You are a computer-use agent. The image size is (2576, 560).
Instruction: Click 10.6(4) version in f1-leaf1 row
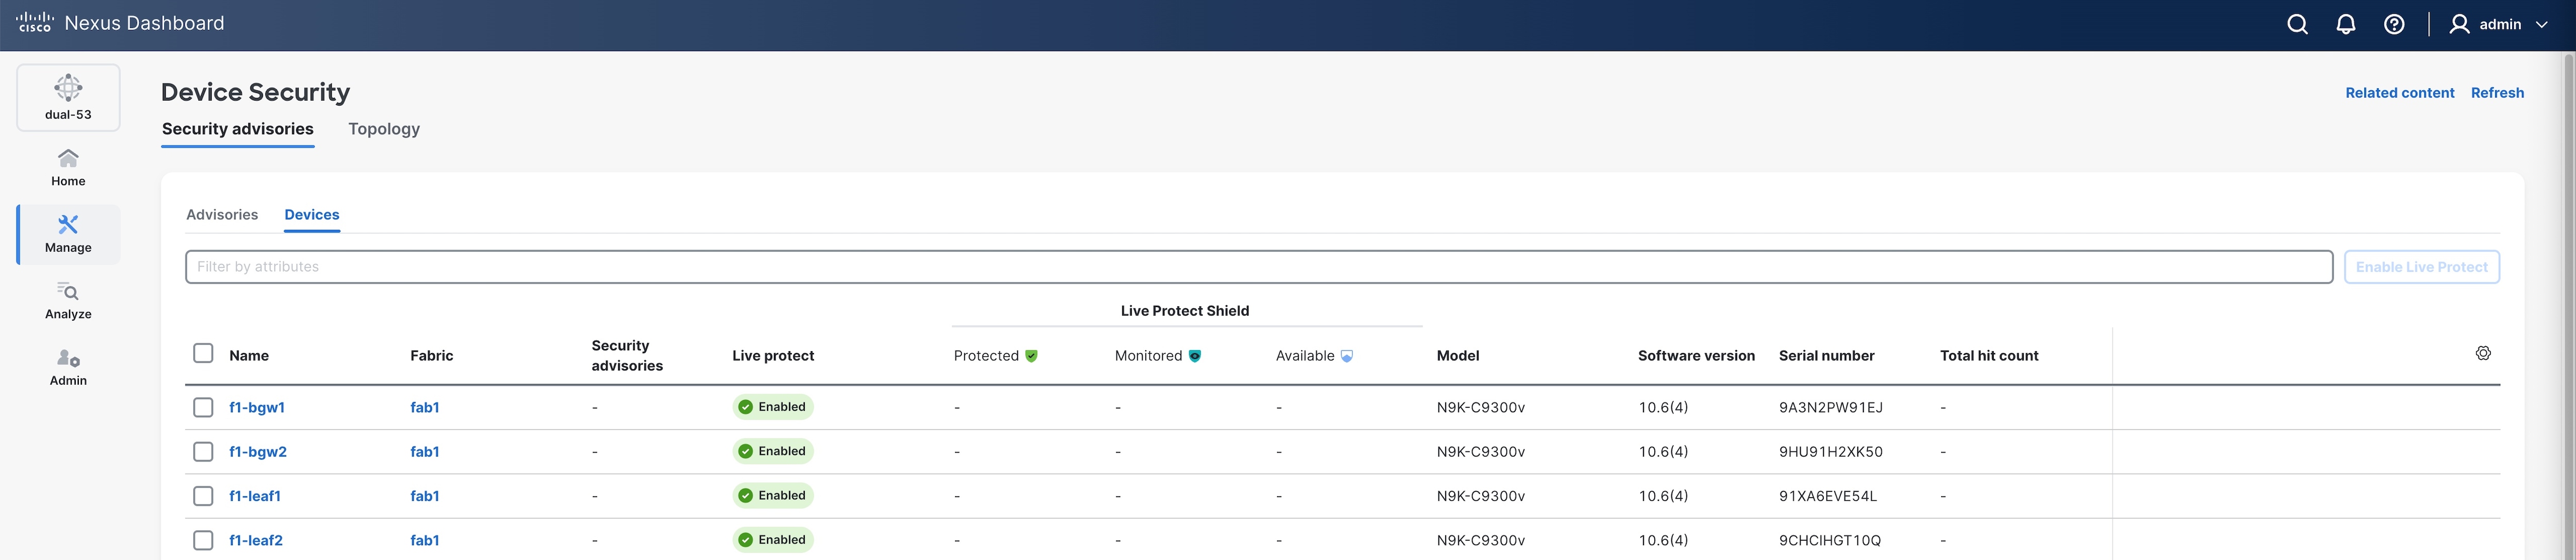pyautogui.click(x=1663, y=496)
